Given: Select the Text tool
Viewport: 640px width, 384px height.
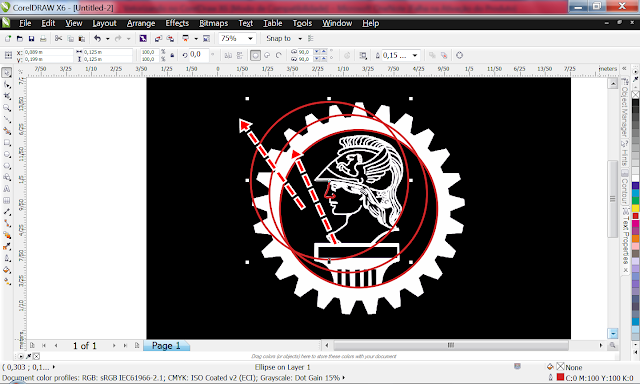Looking at the screenshot, I should click(7, 189).
